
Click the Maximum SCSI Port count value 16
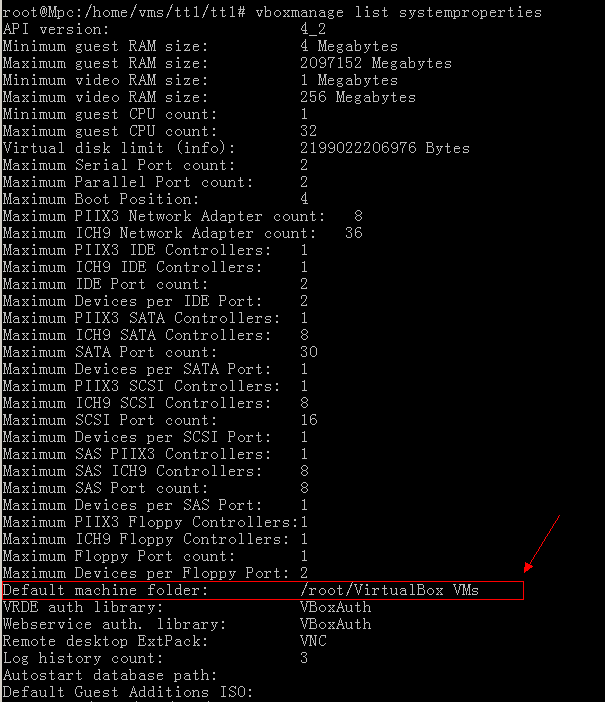tap(309, 420)
